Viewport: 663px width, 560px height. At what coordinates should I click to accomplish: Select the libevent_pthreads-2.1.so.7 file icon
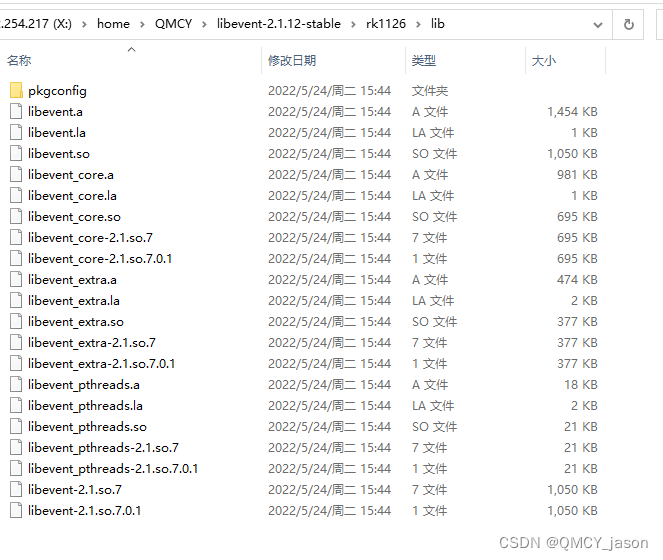tap(16, 447)
